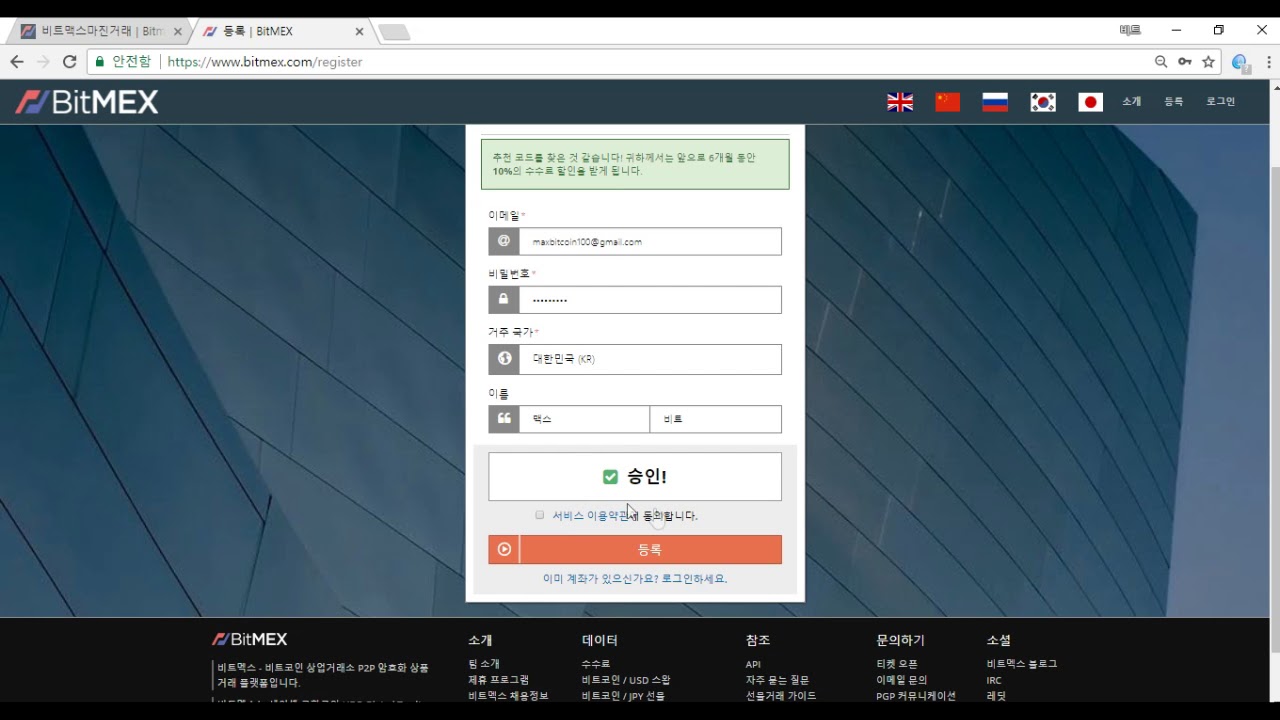Screen dimensions: 1280x720
Task: Switch language using the Japanese flag
Action: click(x=1090, y=102)
